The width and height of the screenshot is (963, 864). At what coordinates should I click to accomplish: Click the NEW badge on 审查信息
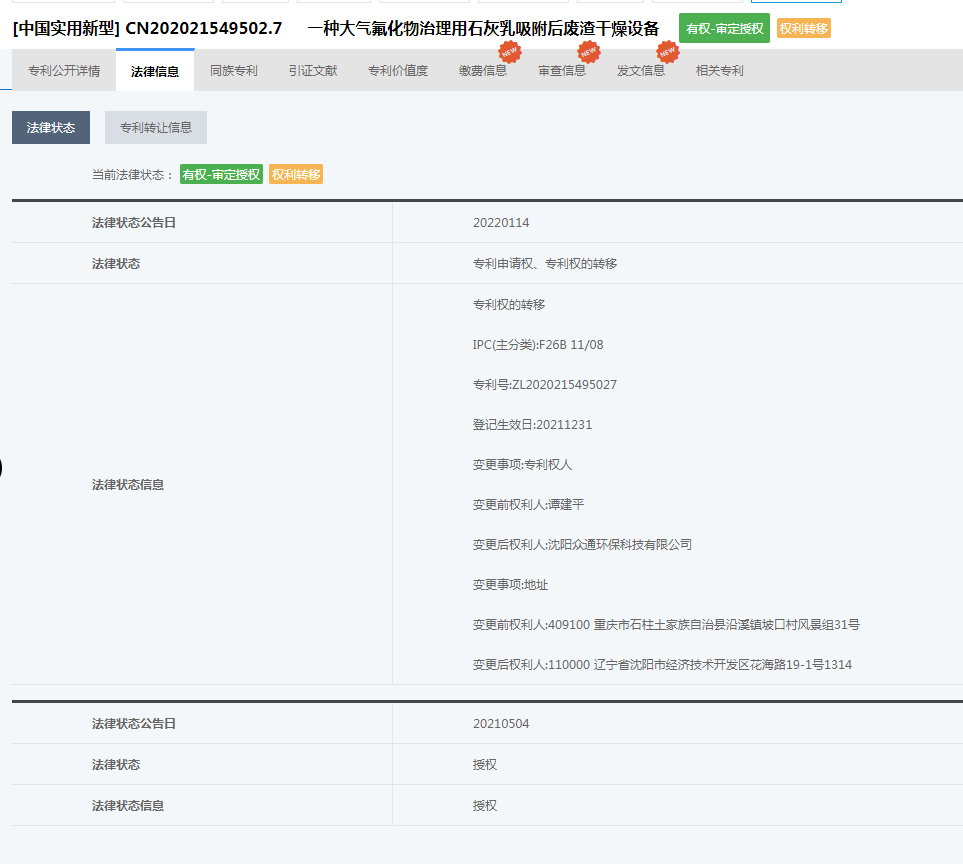[588, 51]
